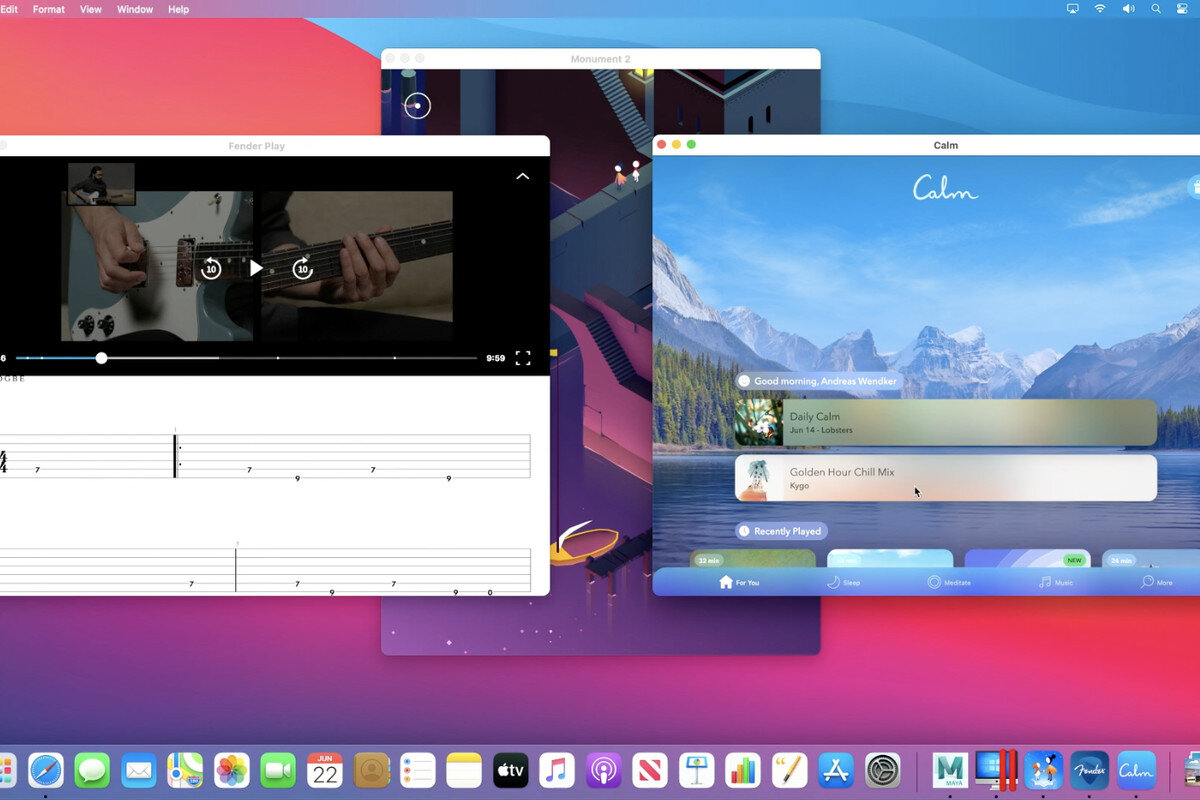Open Reminders from the Dock

pos(418,770)
